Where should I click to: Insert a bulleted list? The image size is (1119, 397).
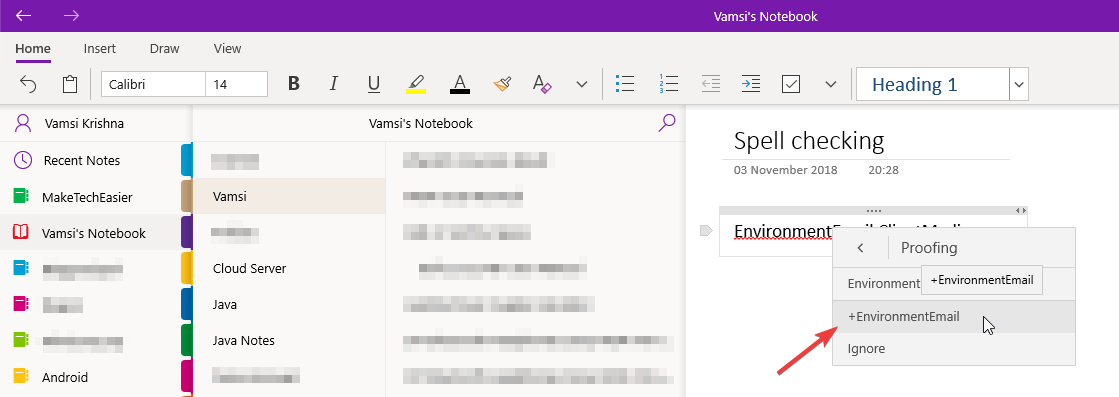click(625, 84)
